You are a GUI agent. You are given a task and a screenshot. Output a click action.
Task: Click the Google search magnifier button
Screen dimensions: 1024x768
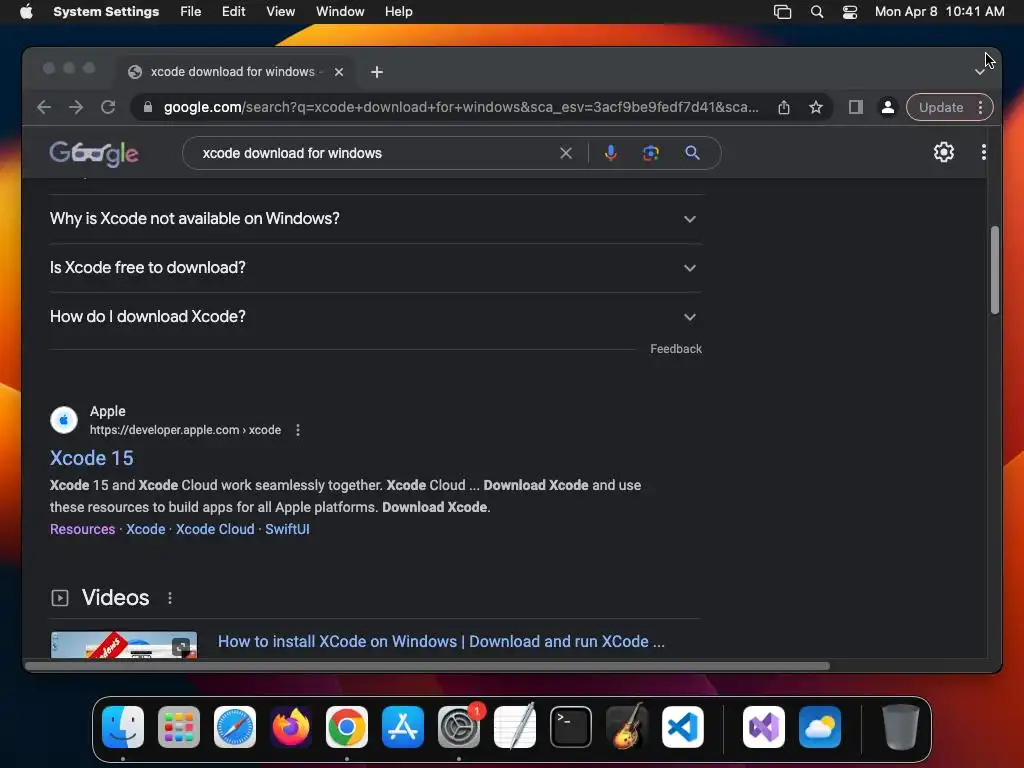tap(692, 153)
